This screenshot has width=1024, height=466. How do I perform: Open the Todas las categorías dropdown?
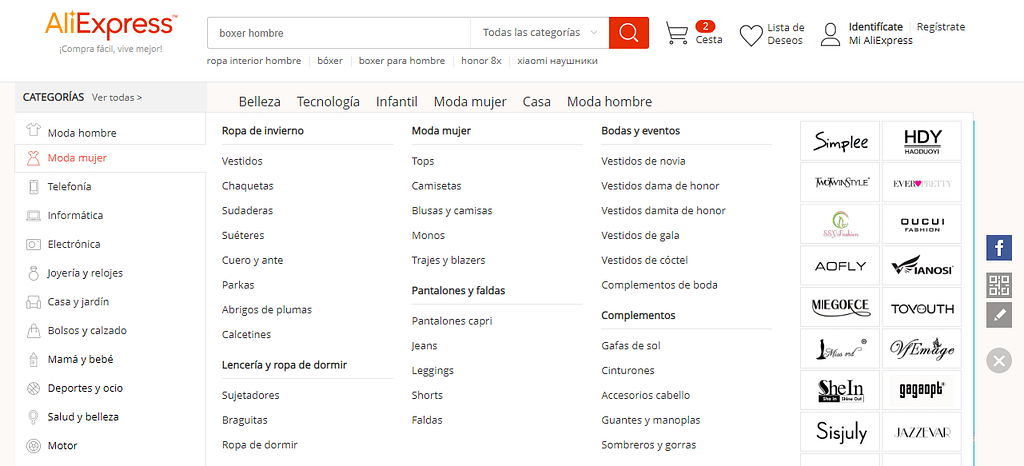pos(539,33)
